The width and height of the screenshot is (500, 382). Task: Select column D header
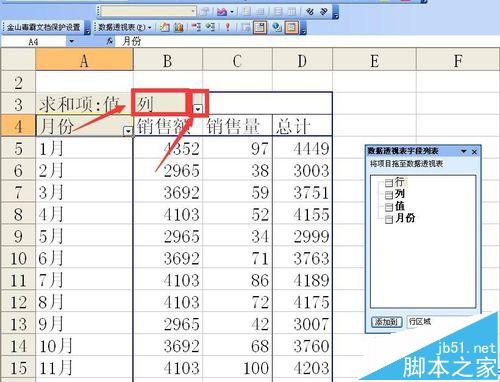click(x=302, y=60)
